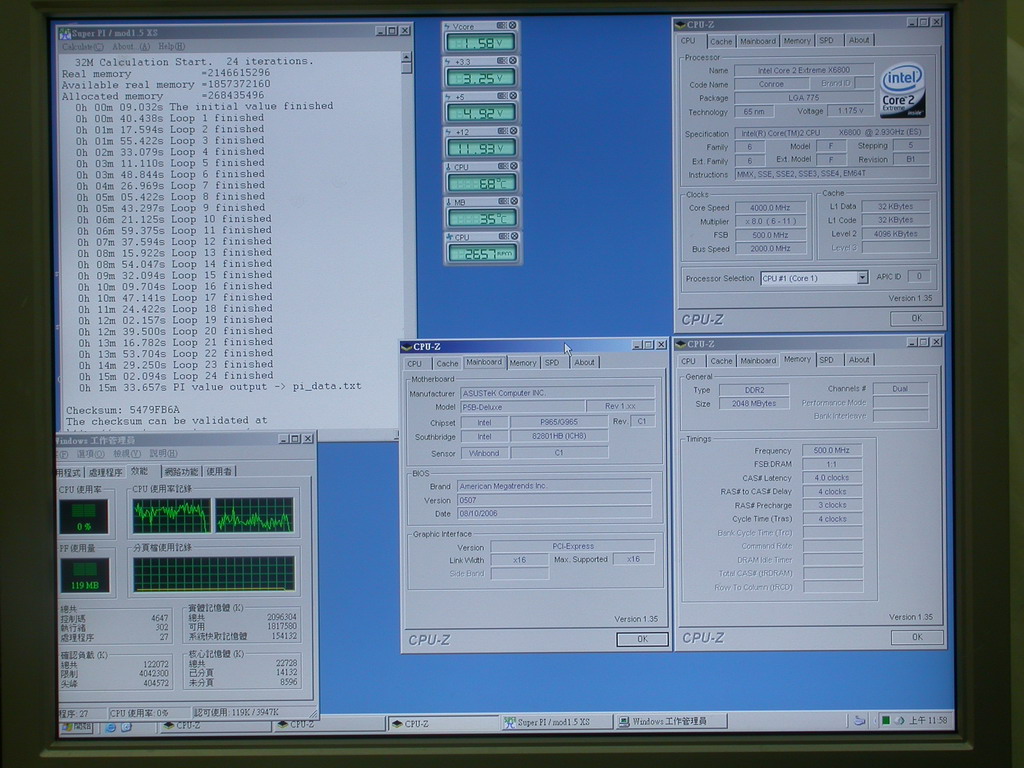The width and height of the screenshot is (1024, 768).
Task: Close the CPU temperature widget
Action: coord(514,167)
